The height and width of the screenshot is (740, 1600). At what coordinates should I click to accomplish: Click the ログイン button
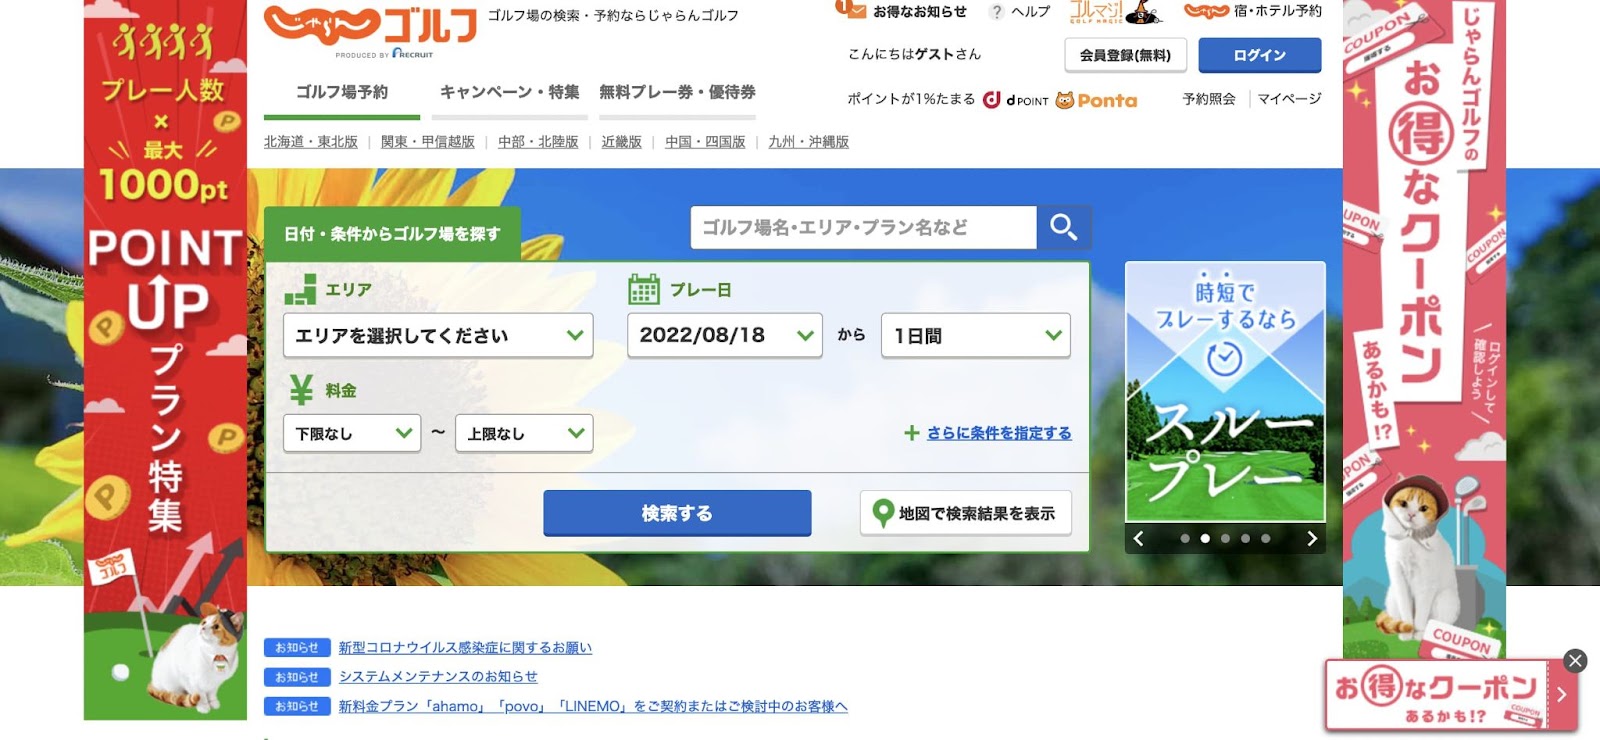coord(1260,55)
